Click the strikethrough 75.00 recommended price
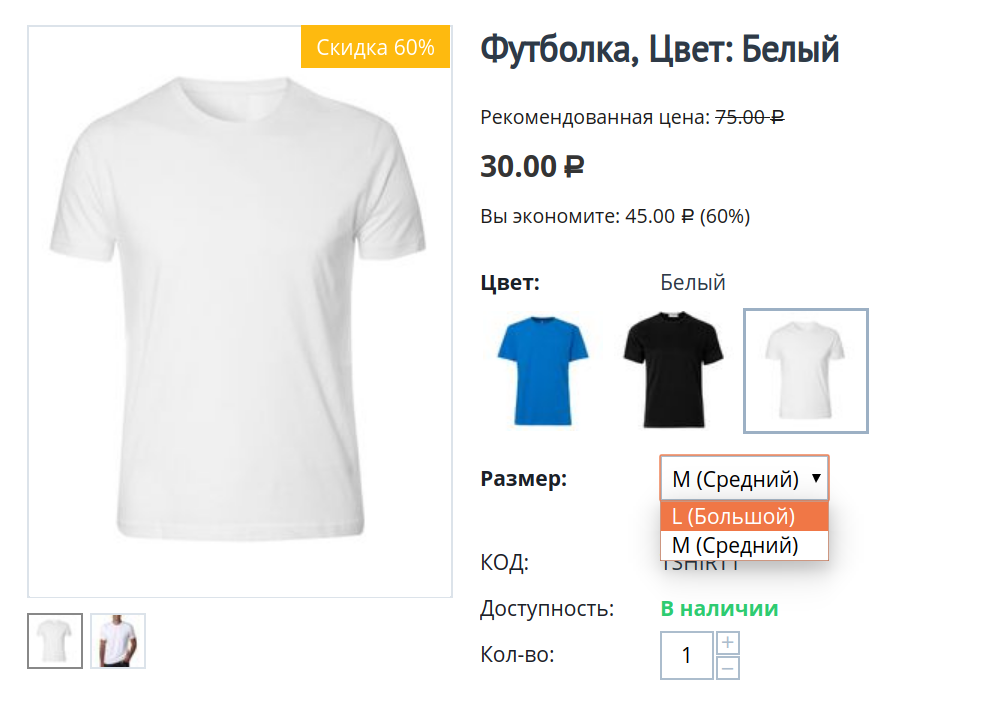This screenshot has width=1001, height=706. [749, 117]
